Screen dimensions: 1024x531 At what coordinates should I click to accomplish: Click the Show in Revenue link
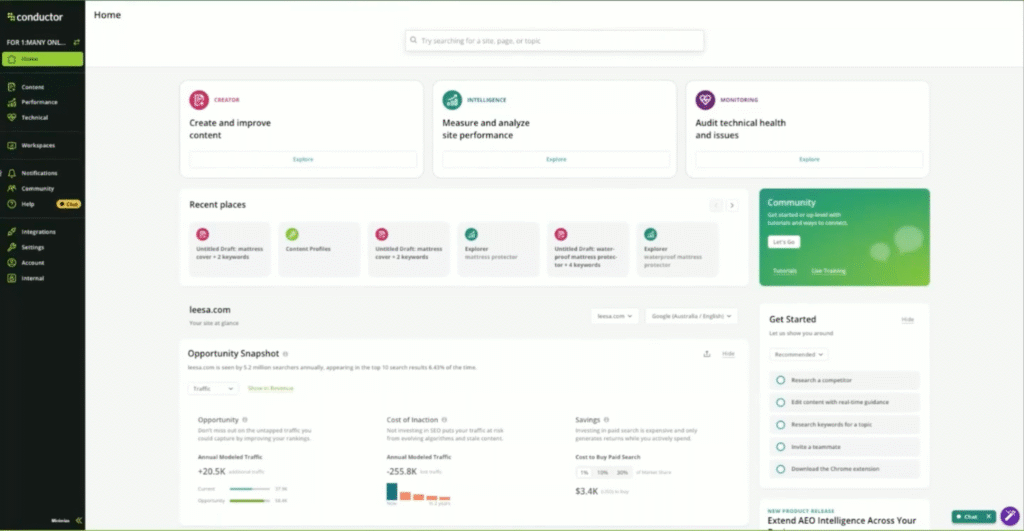click(270, 388)
